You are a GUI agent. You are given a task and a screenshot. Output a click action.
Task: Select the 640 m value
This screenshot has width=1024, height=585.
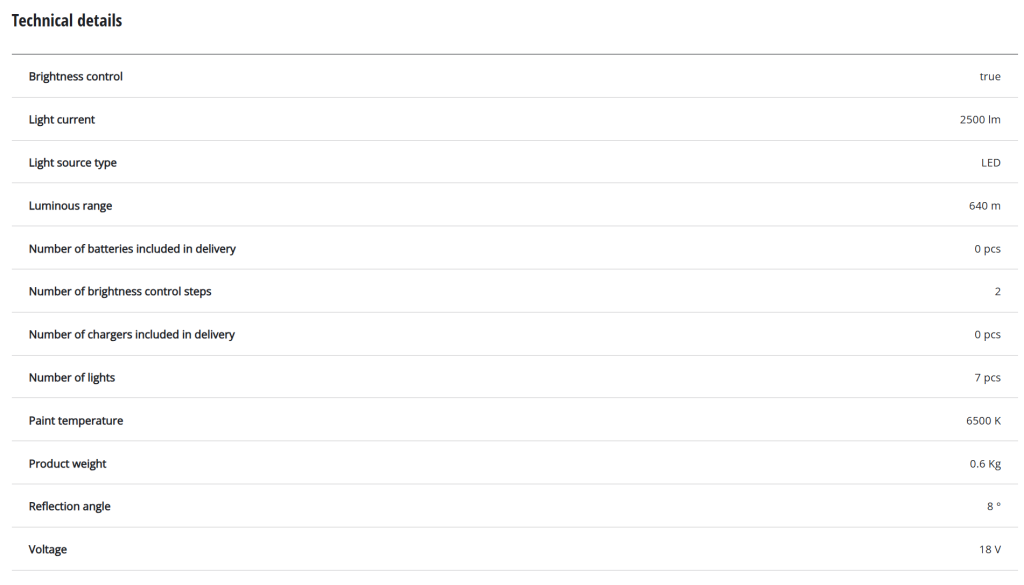click(984, 206)
